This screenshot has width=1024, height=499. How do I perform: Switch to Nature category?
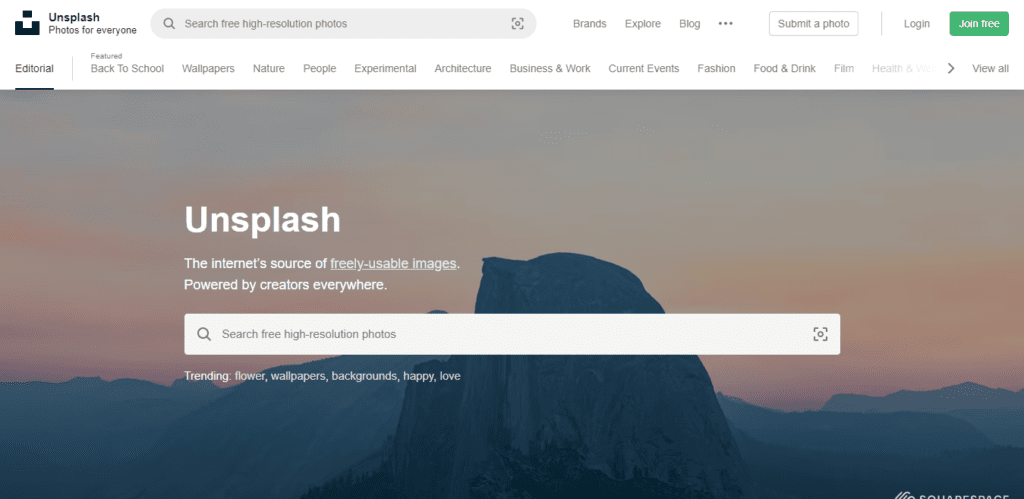269,69
